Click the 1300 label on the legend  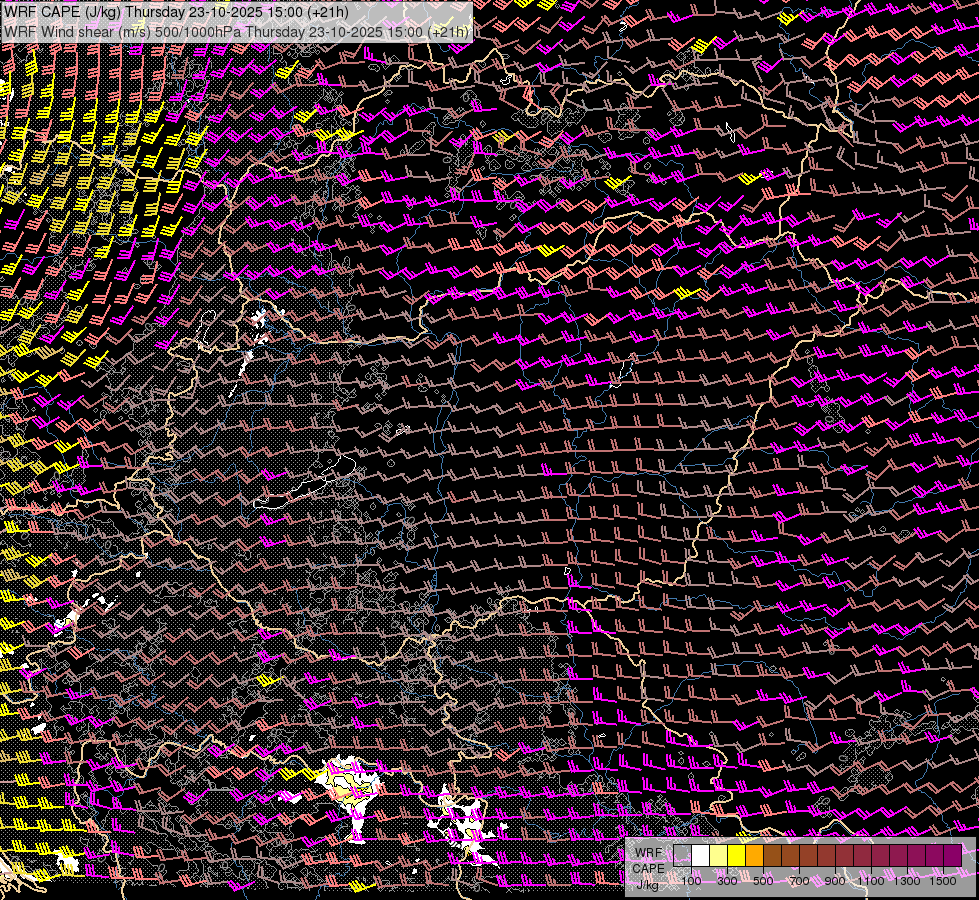click(907, 881)
